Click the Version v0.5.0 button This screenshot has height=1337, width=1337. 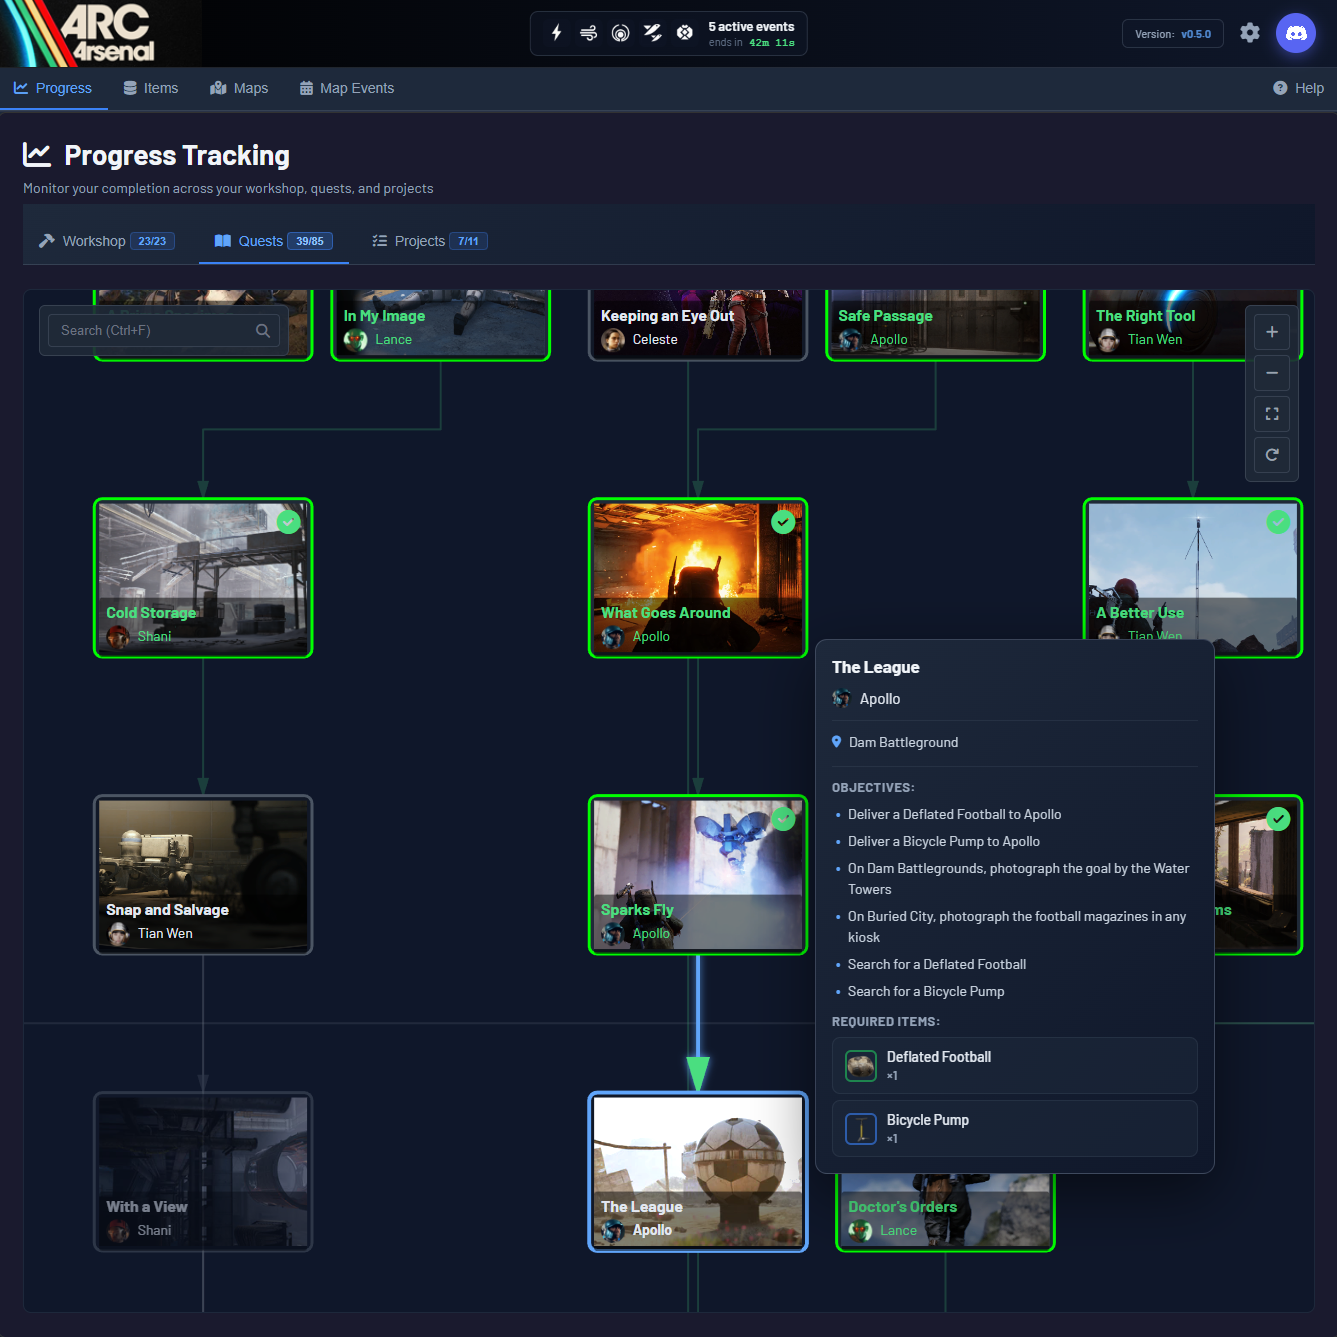1172,33
